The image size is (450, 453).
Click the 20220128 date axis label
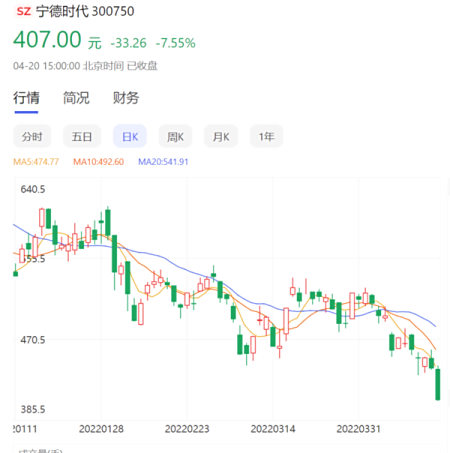pyautogui.click(x=101, y=429)
